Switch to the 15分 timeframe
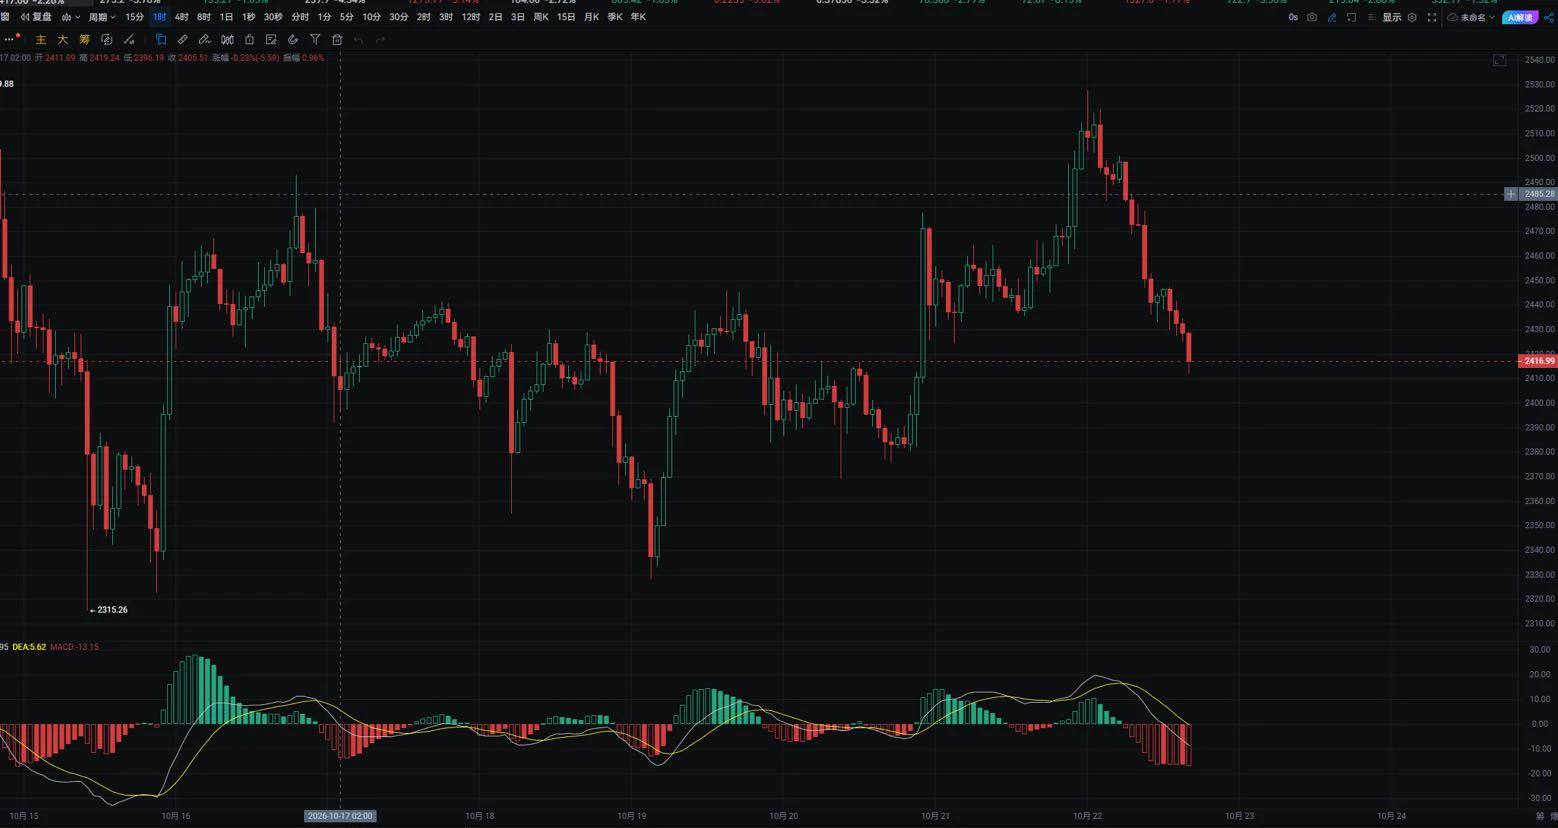1558x828 pixels. tap(134, 17)
